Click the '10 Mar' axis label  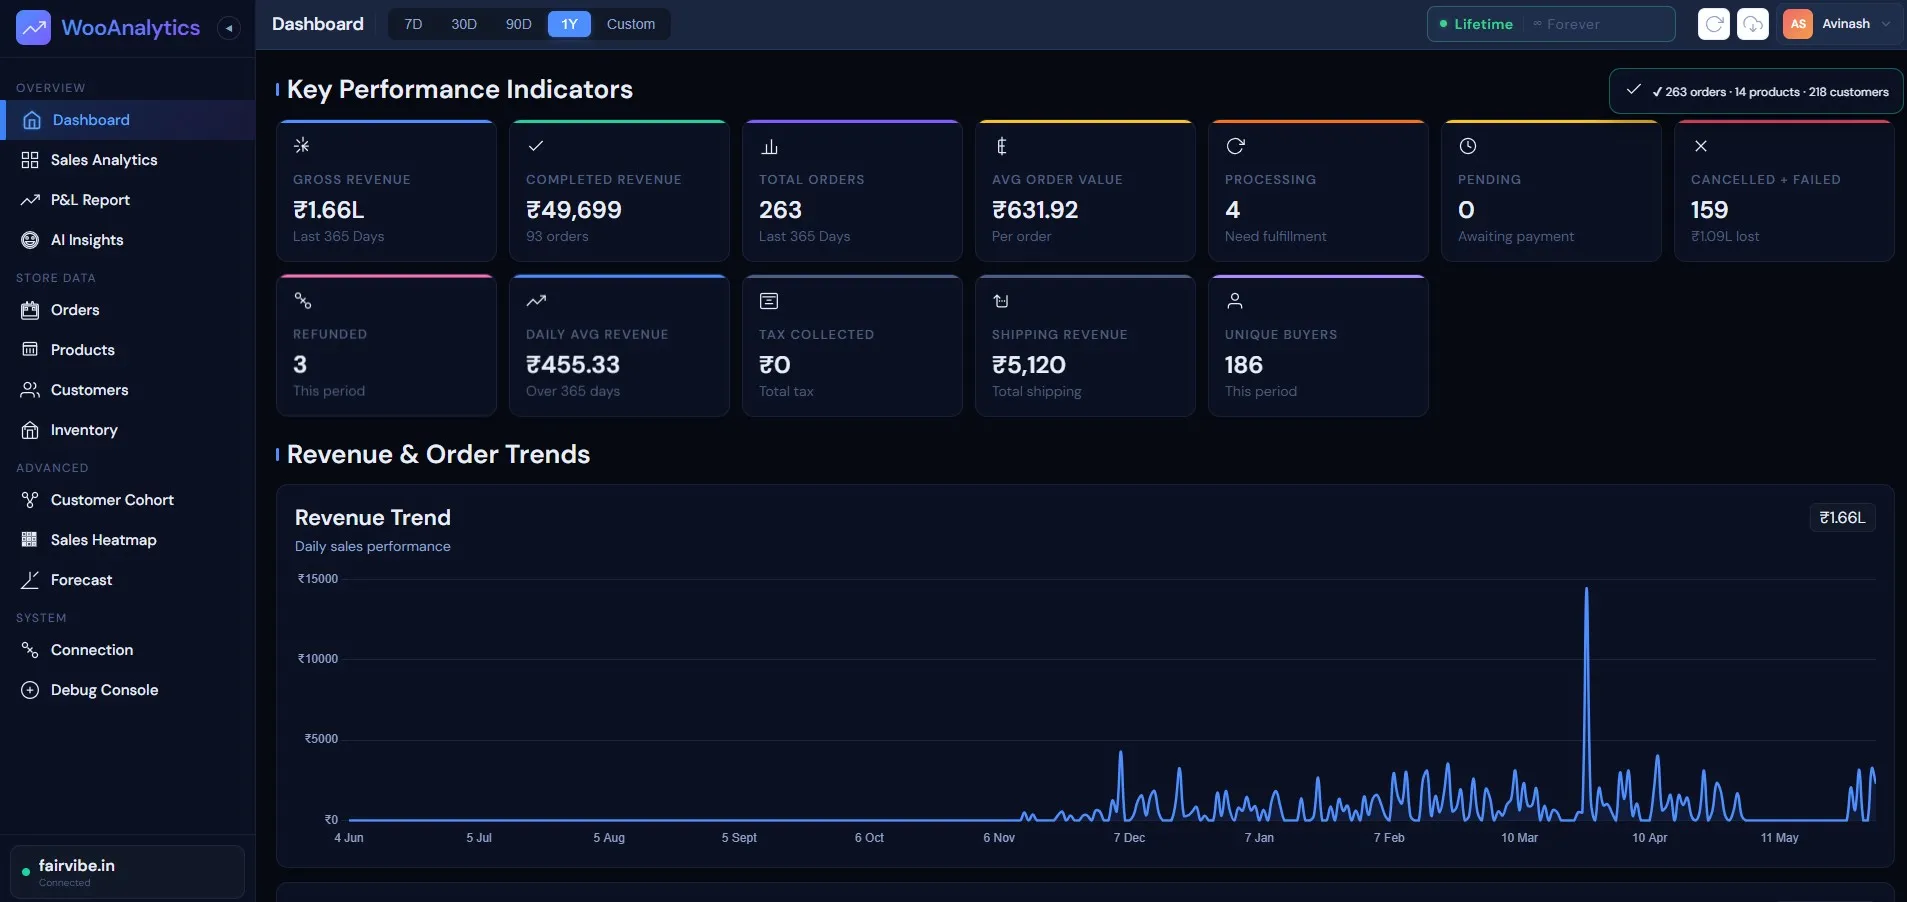pos(1519,838)
